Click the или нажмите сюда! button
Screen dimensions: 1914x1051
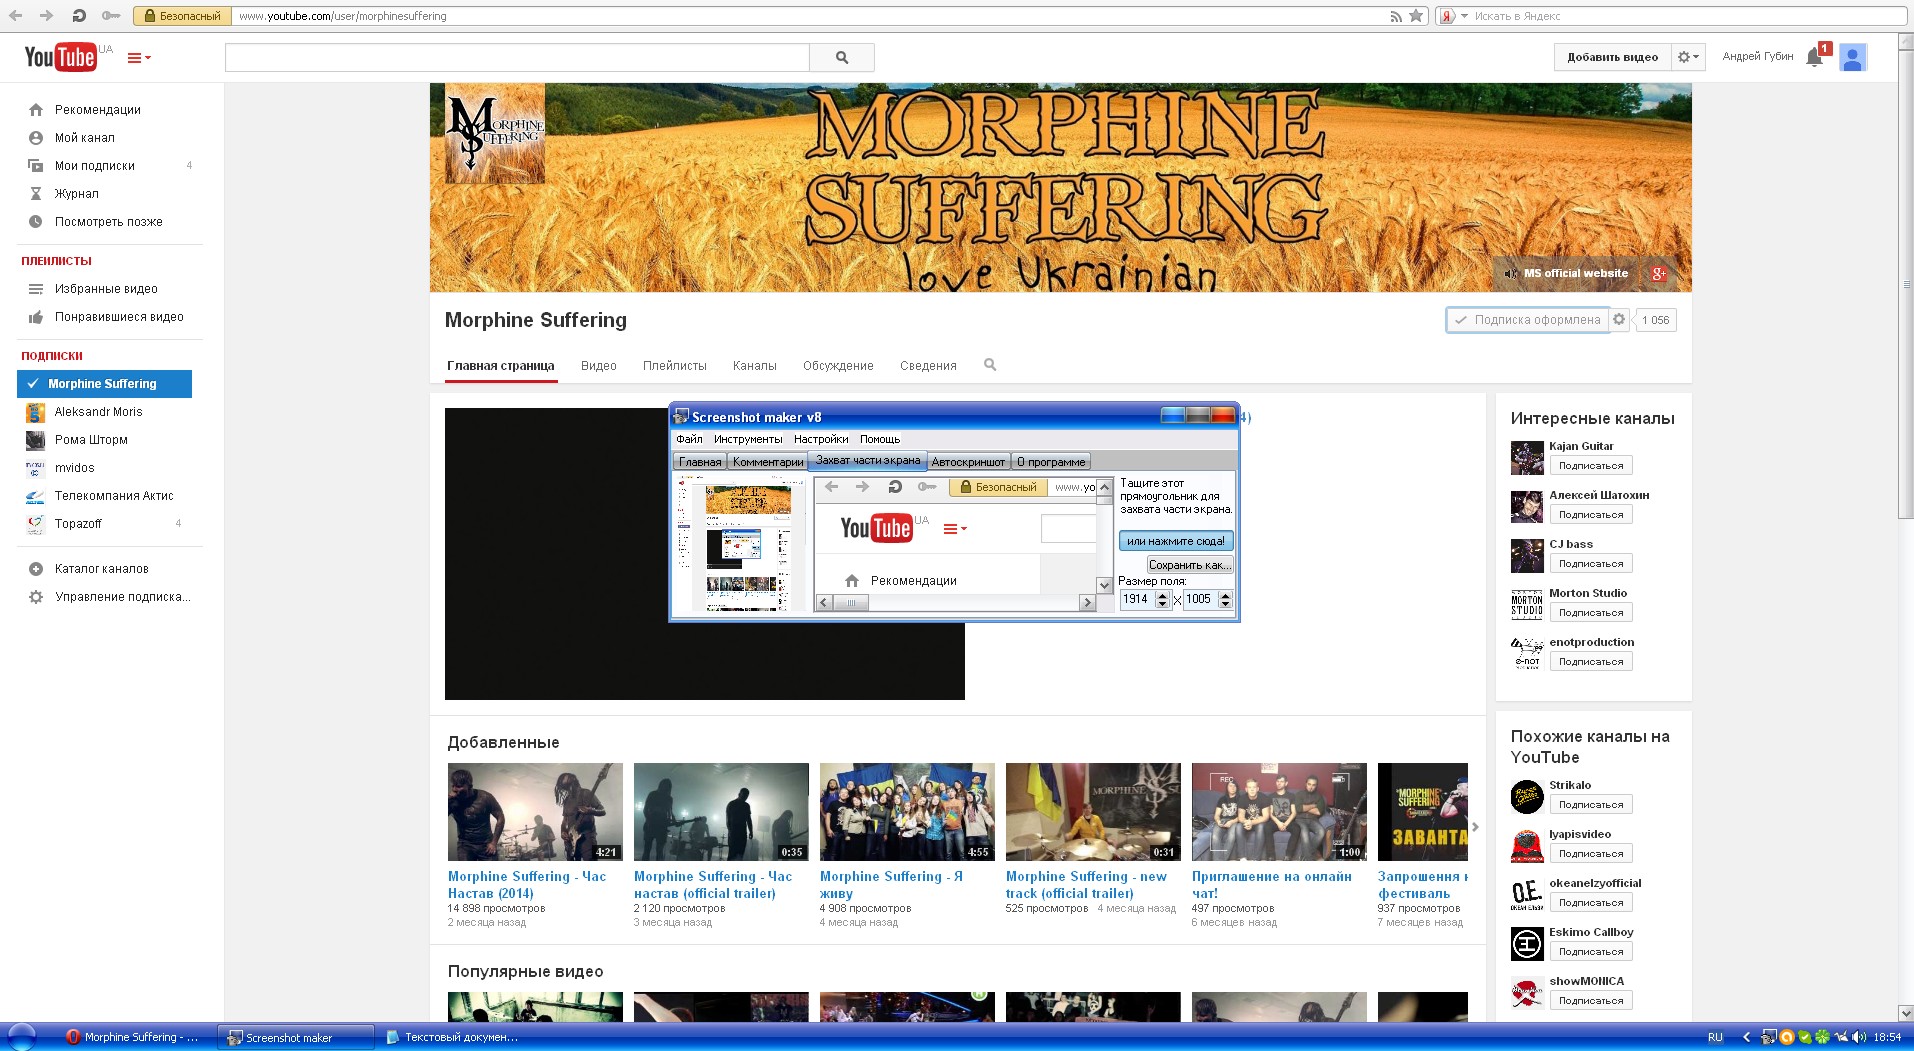[1176, 541]
